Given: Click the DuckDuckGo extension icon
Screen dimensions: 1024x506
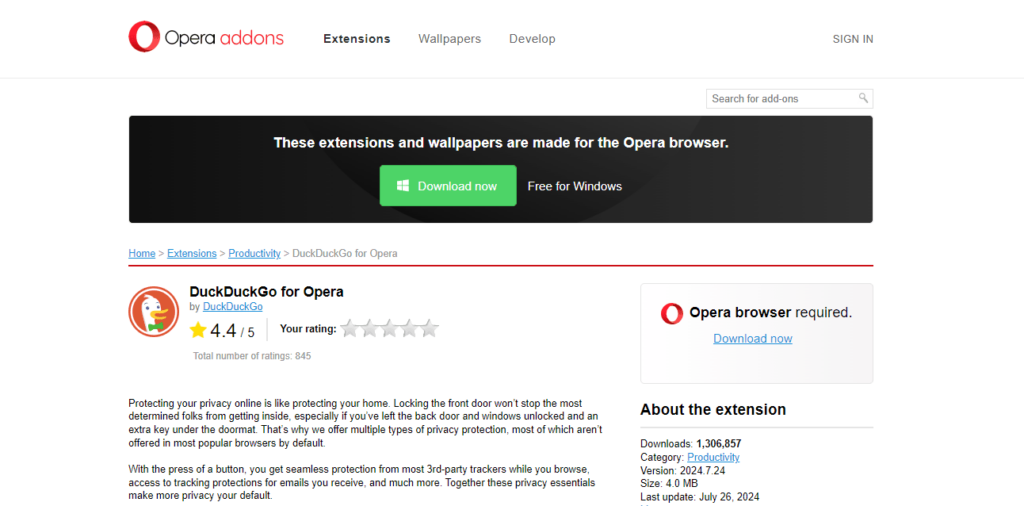Looking at the screenshot, I should [x=153, y=311].
